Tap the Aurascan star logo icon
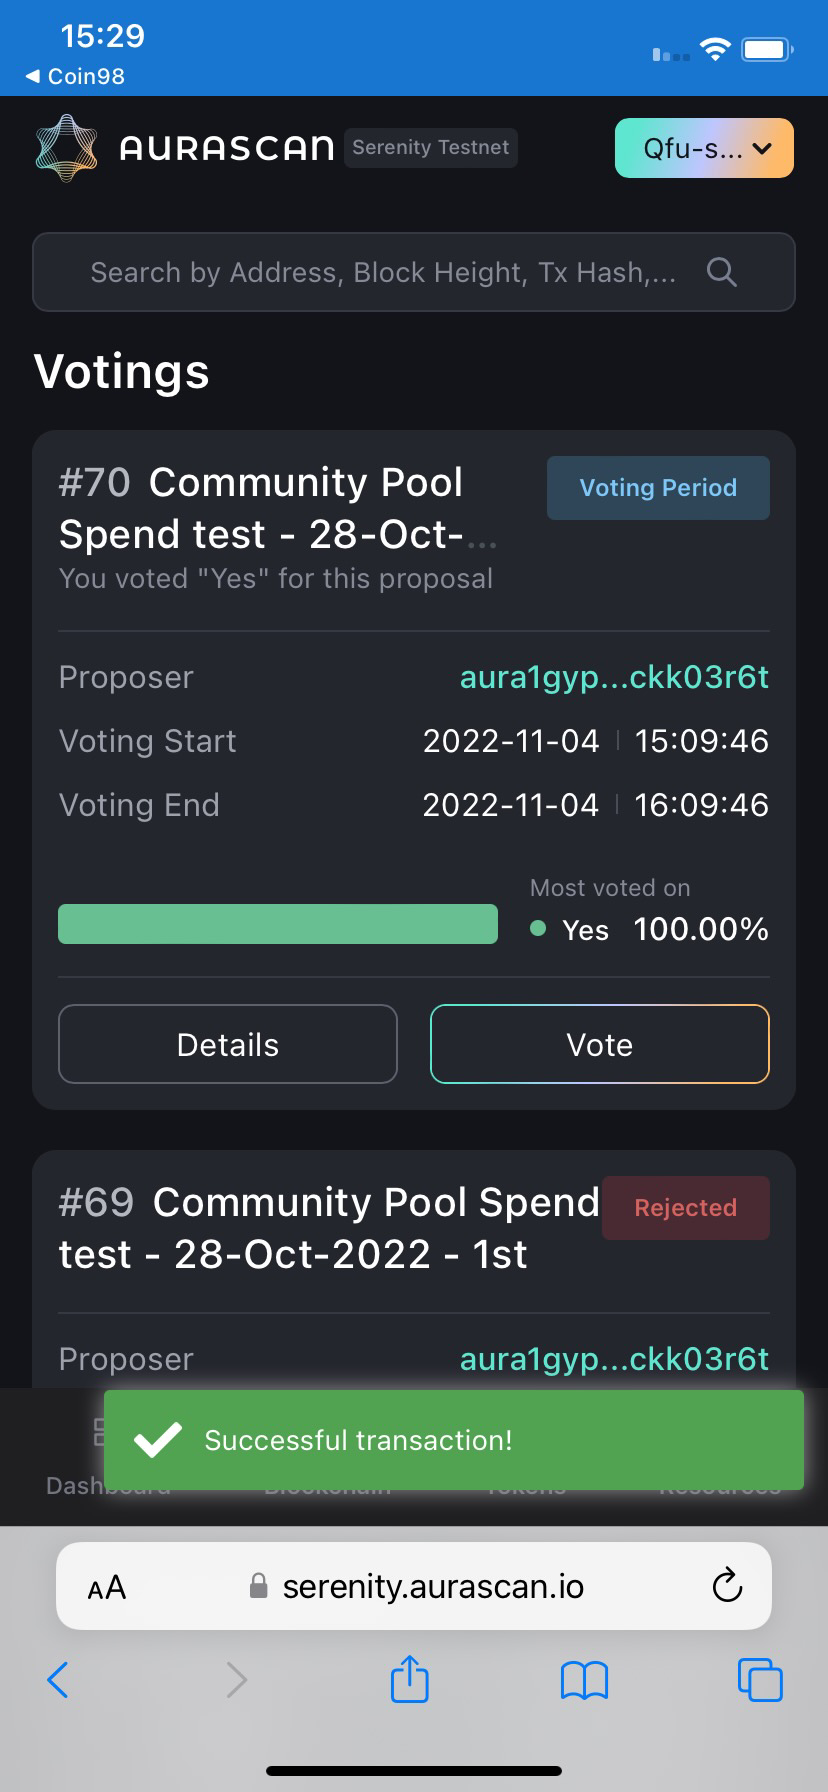 pos(66,148)
